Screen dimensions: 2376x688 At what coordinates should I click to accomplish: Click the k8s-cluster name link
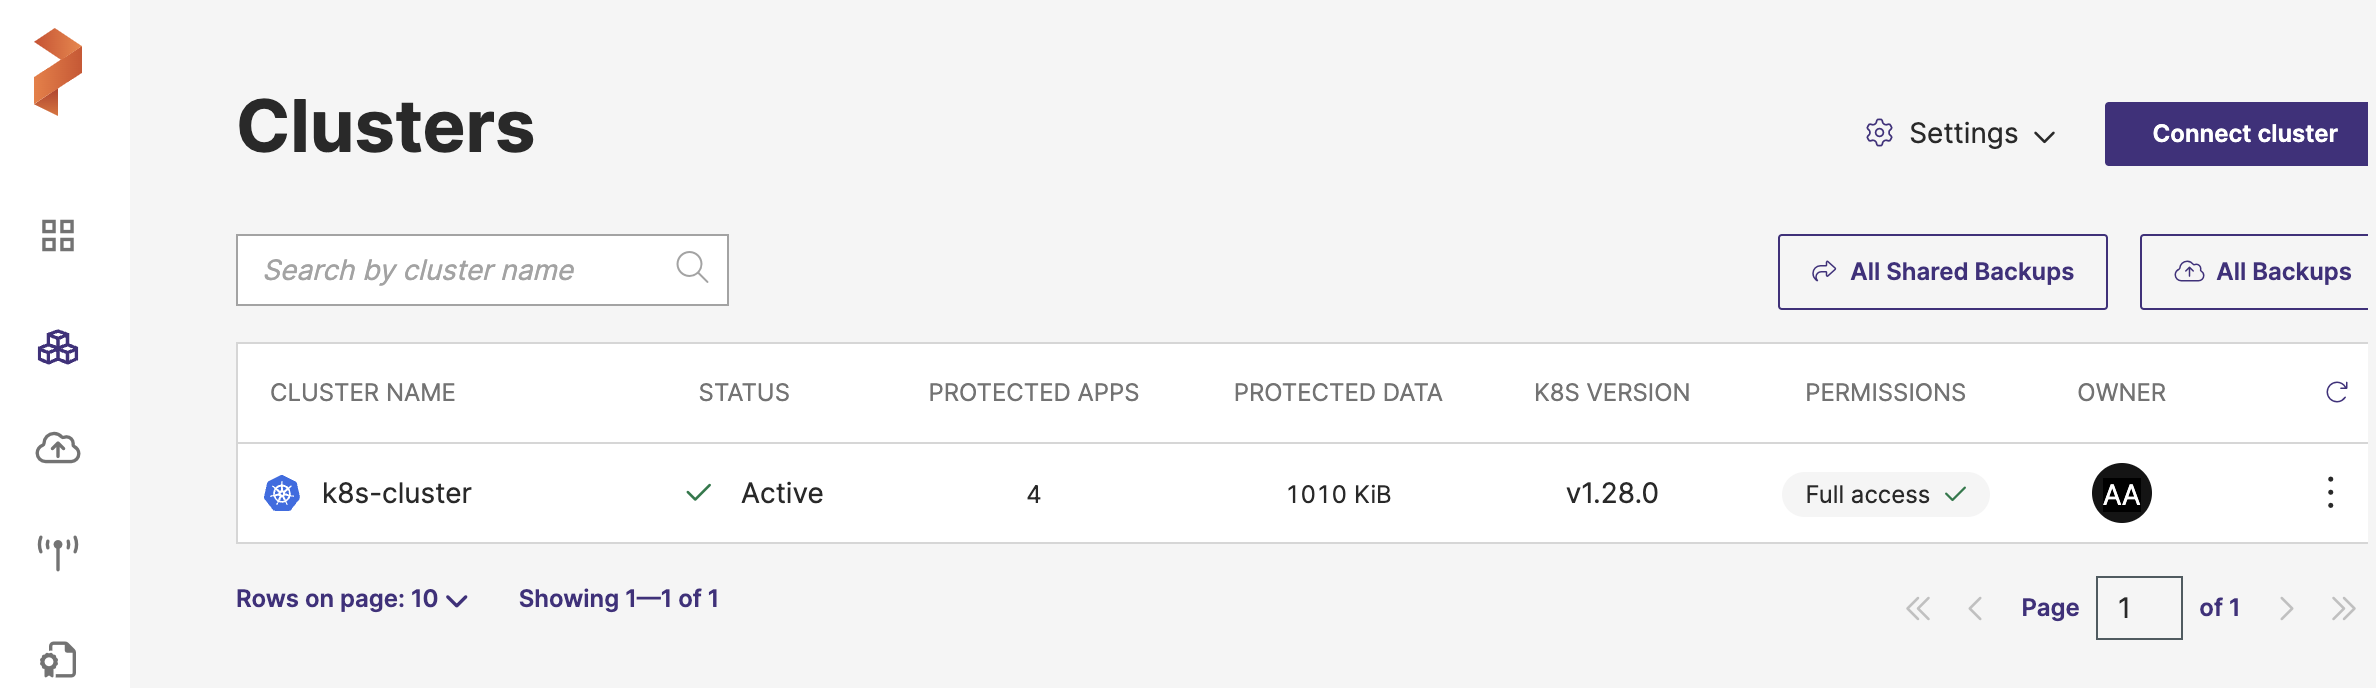[x=396, y=493]
